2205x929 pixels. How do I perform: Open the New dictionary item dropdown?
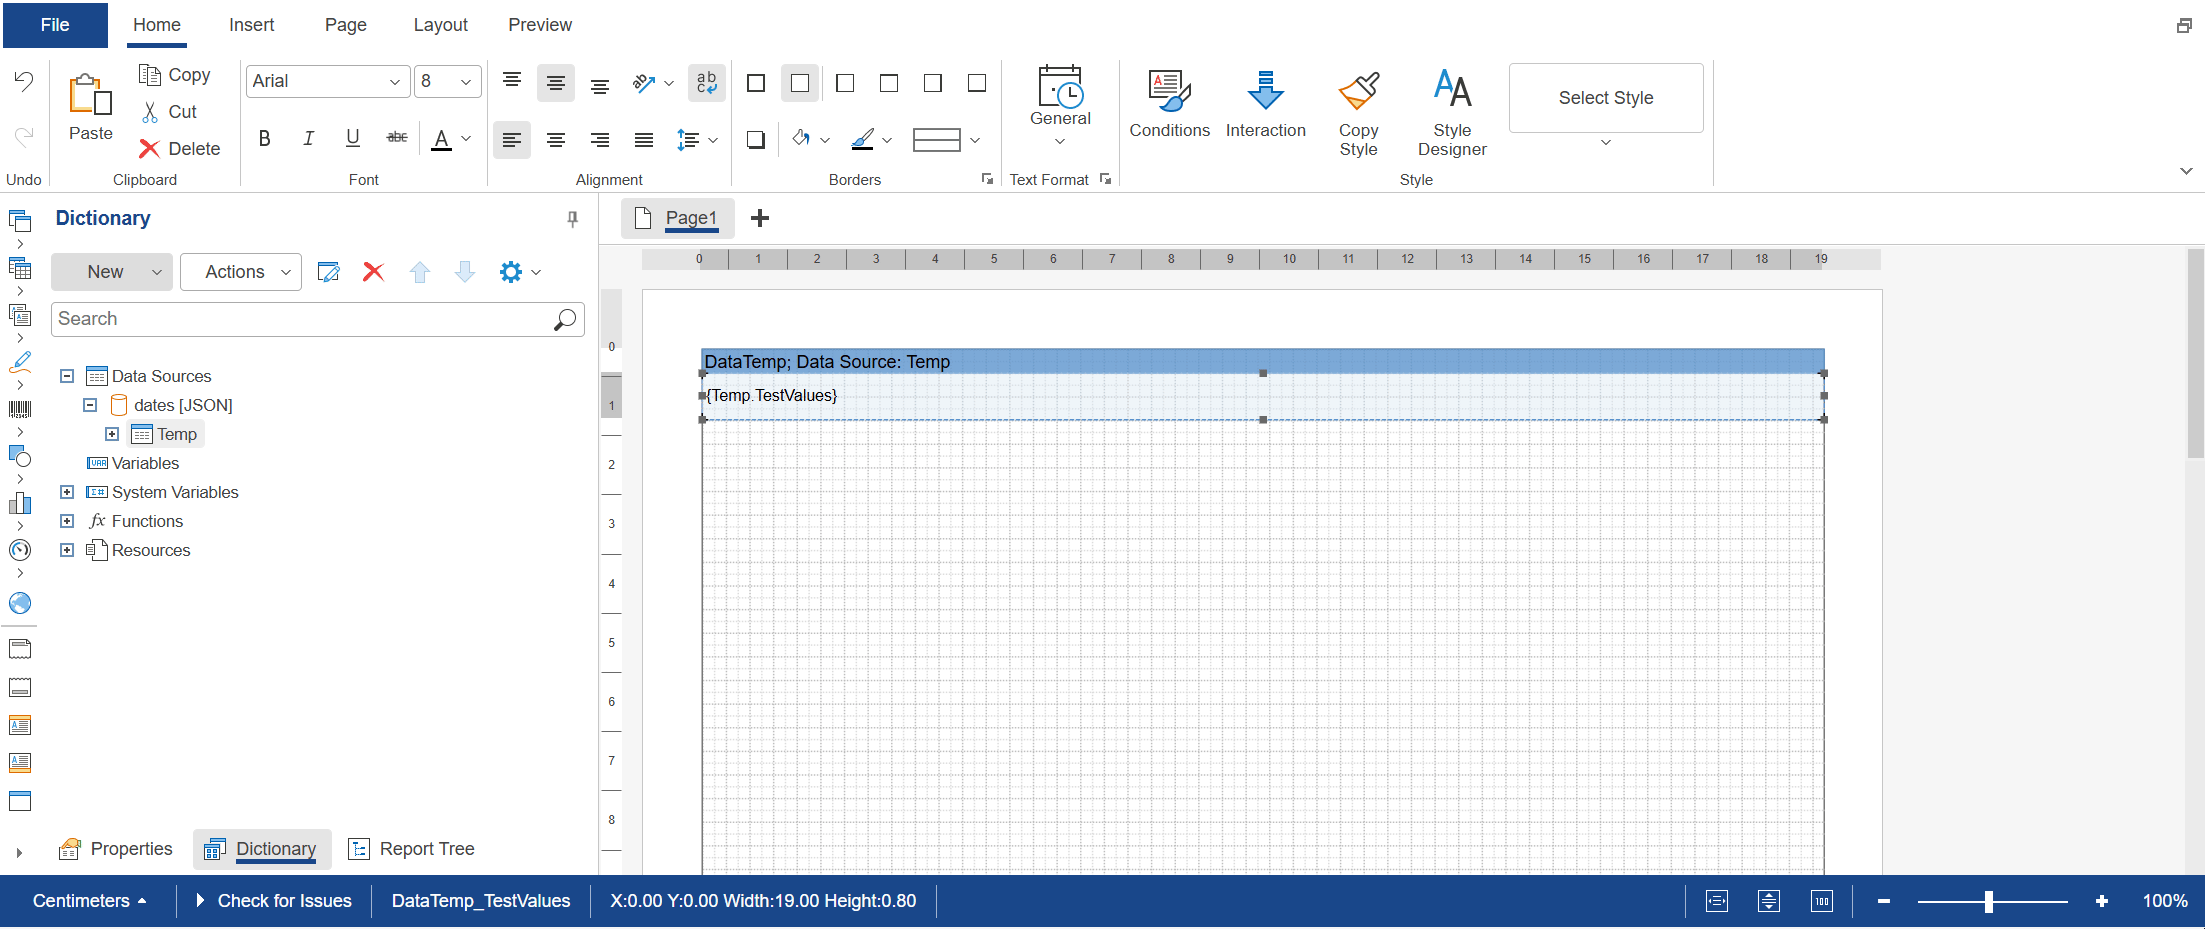pyautogui.click(x=111, y=272)
